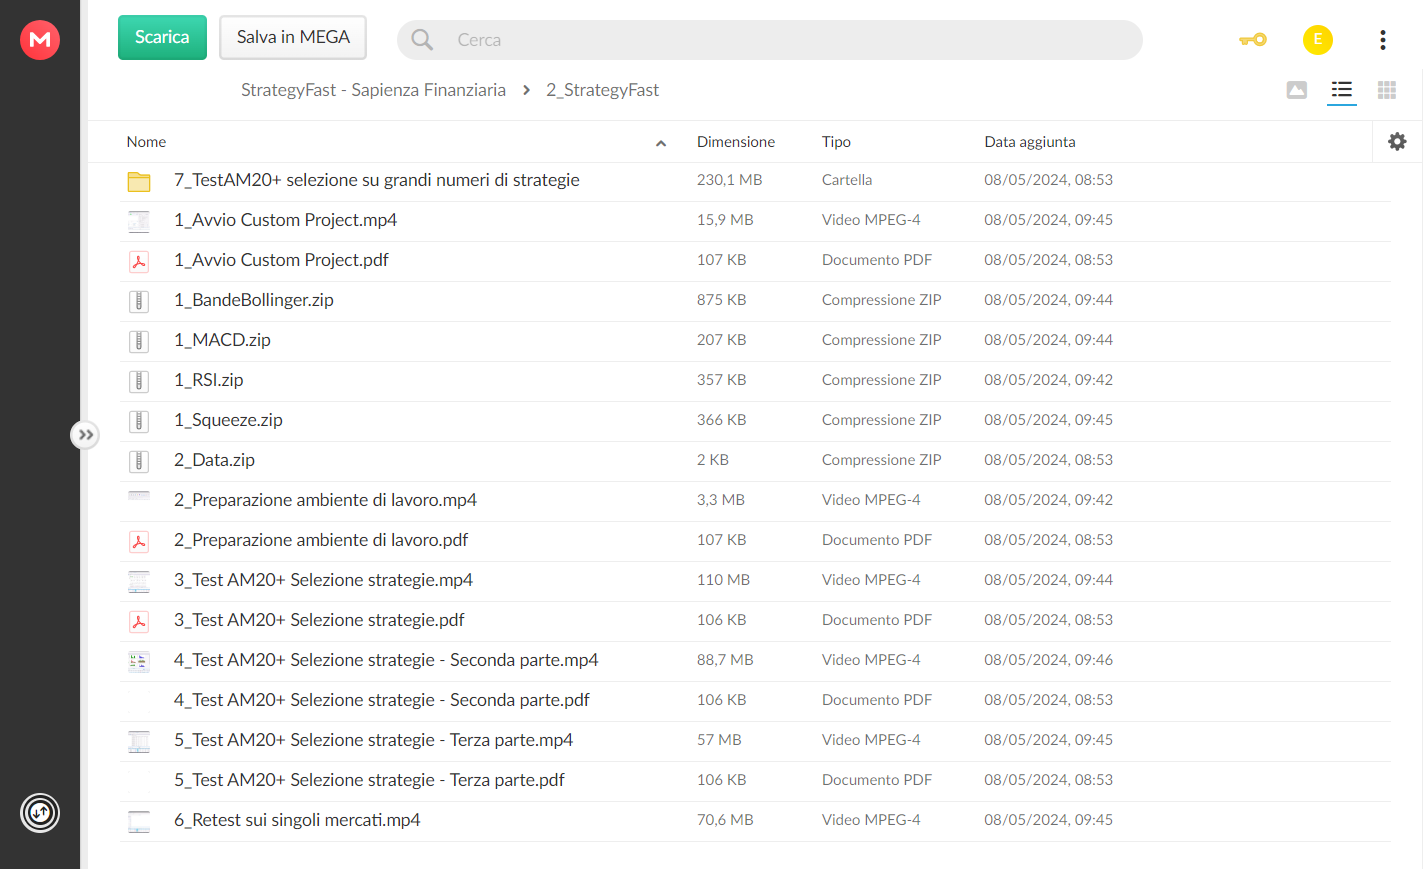Open the 7_TestAM20+ folder icon
The height and width of the screenshot is (869, 1423).
coord(139,181)
